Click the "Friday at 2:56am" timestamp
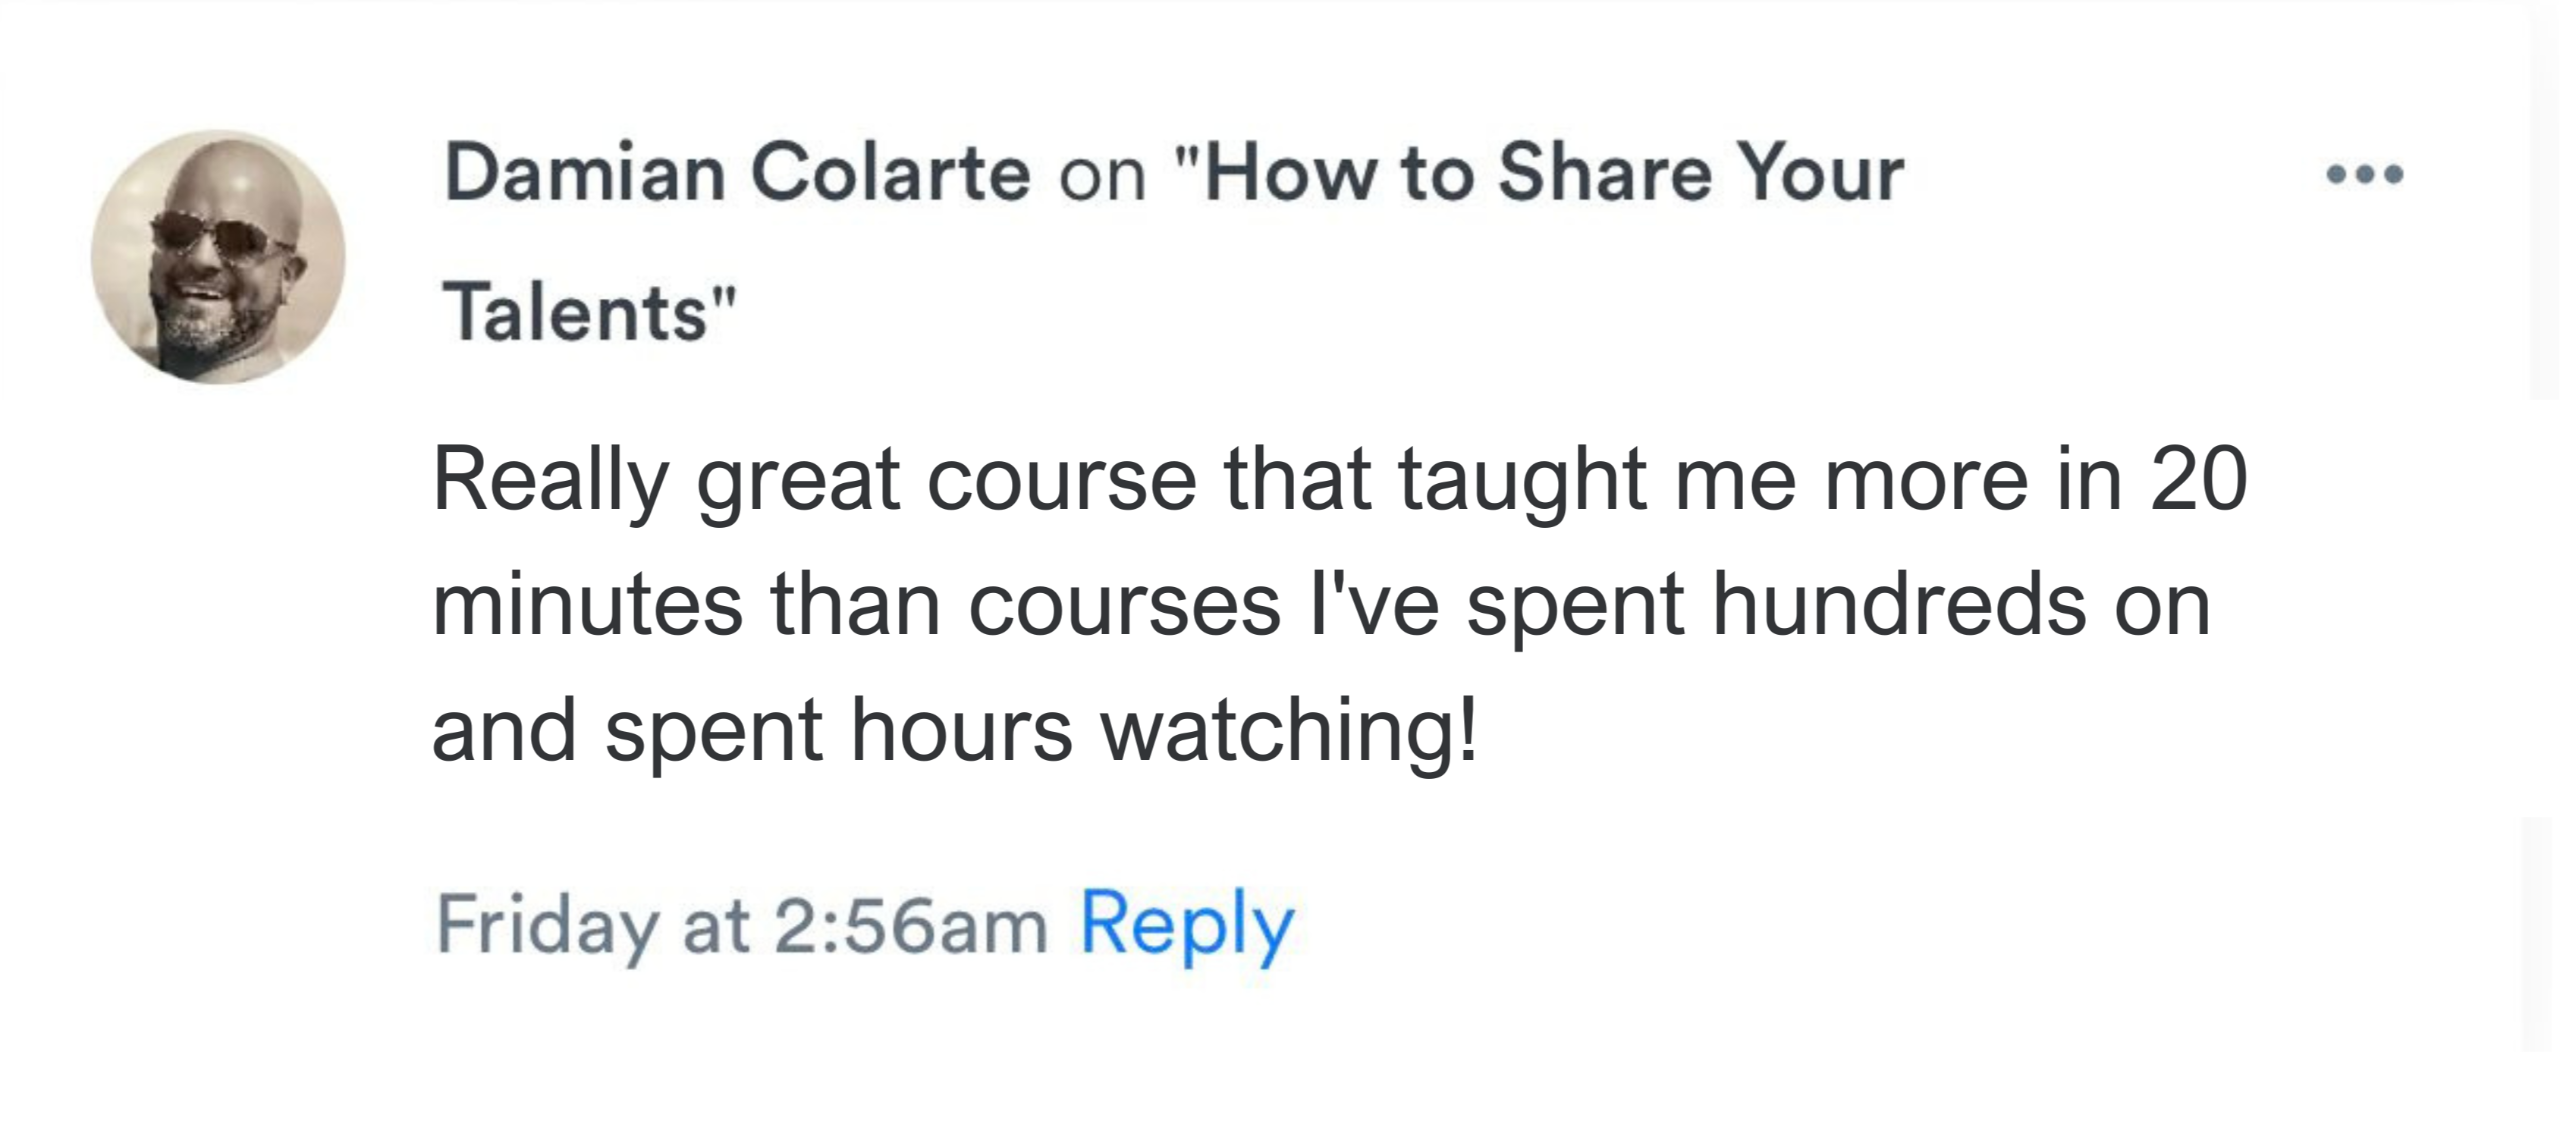2560x1121 pixels. coord(741,925)
